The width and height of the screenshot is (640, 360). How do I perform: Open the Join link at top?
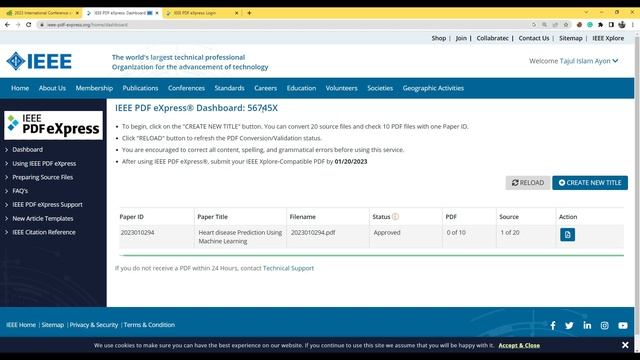(x=461, y=38)
